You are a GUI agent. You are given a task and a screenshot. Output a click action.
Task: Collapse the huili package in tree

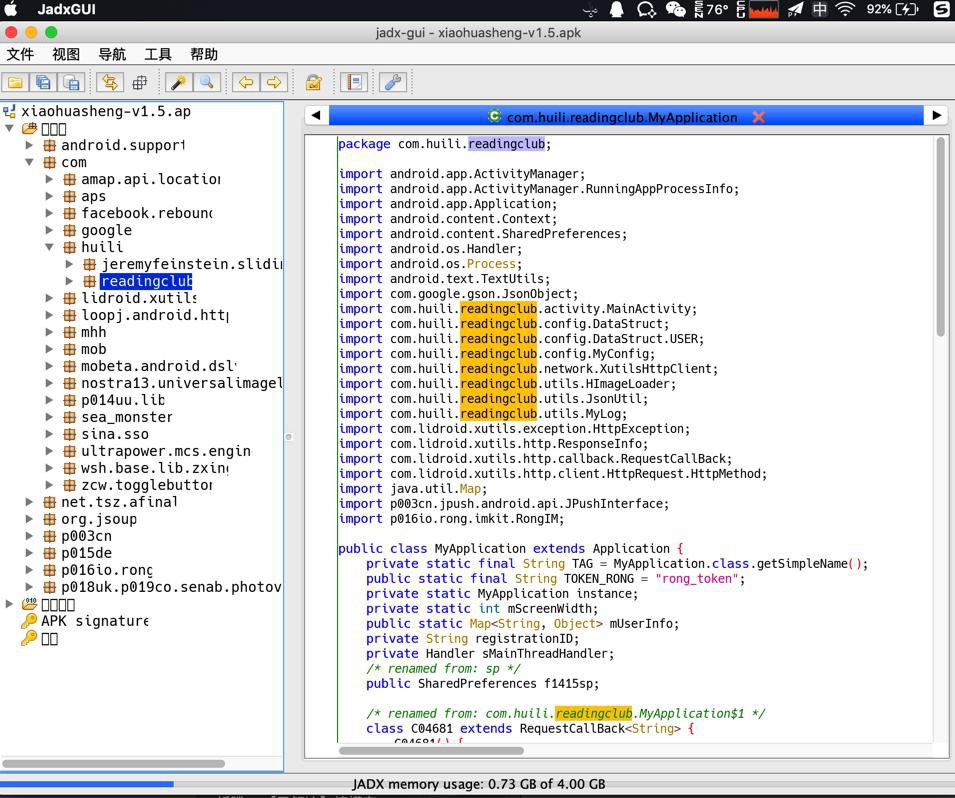tap(49, 247)
